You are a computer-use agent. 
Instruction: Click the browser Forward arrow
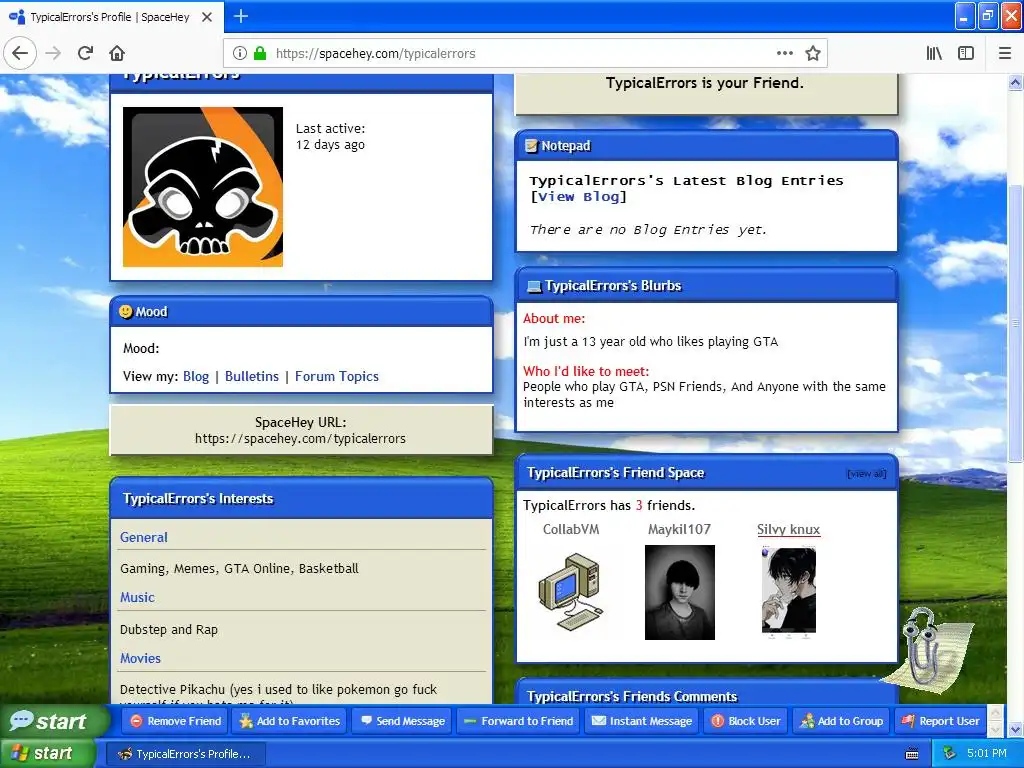pyautogui.click(x=53, y=53)
